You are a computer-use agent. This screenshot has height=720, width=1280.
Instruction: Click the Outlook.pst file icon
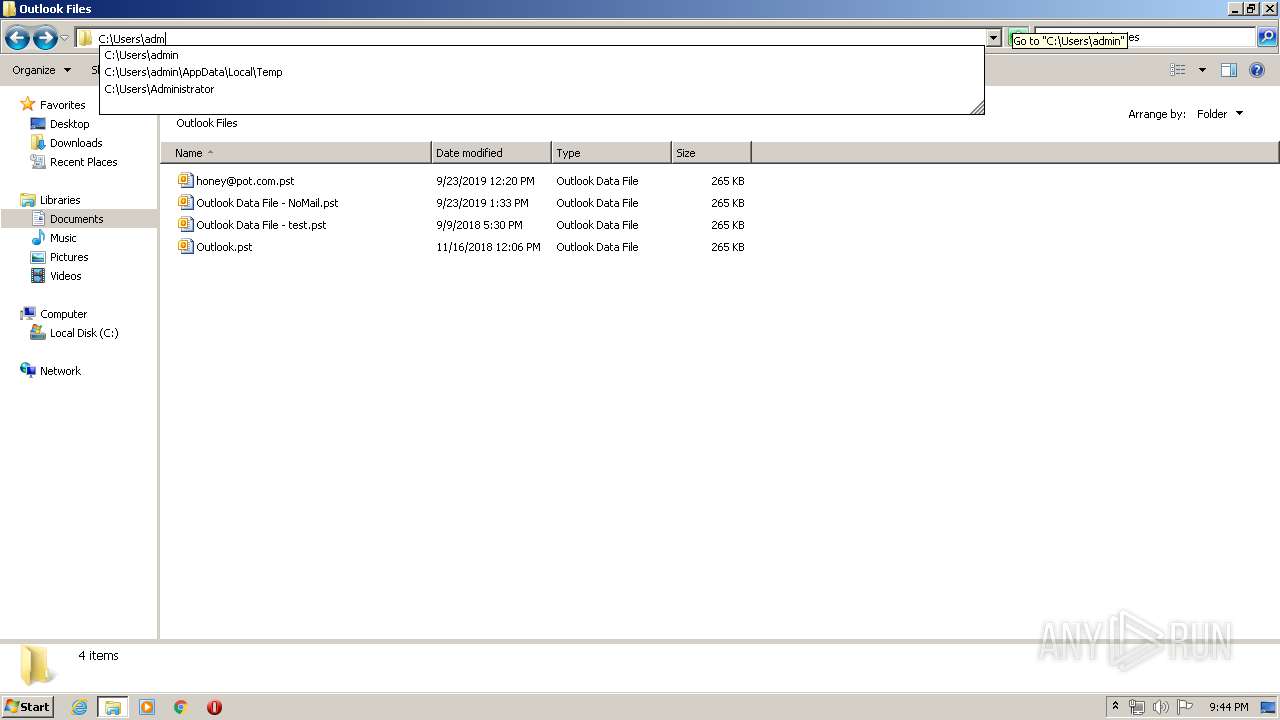pyautogui.click(x=185, y=246)
